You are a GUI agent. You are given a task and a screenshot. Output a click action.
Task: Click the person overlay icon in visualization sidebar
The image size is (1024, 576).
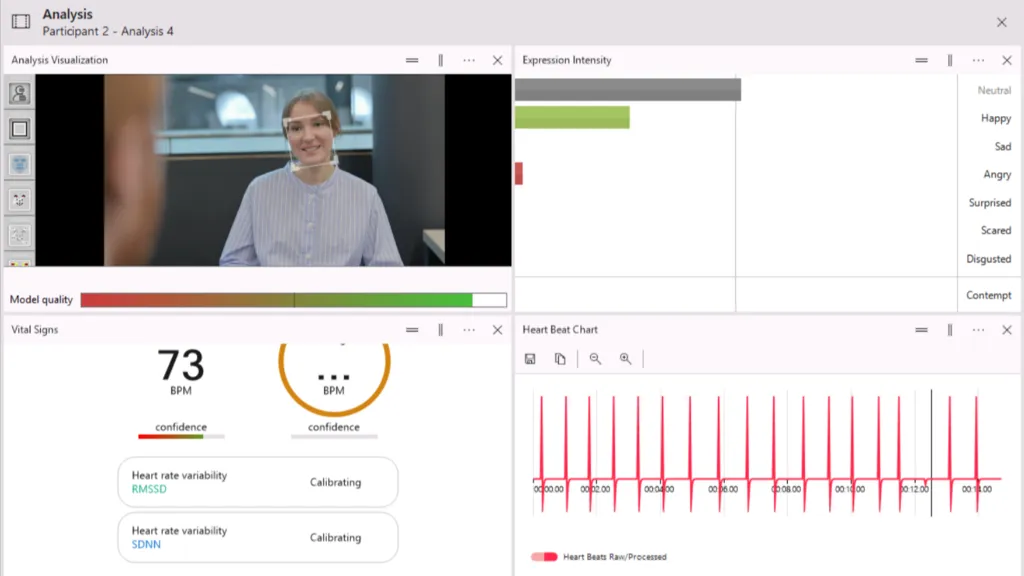pos(19,94)
